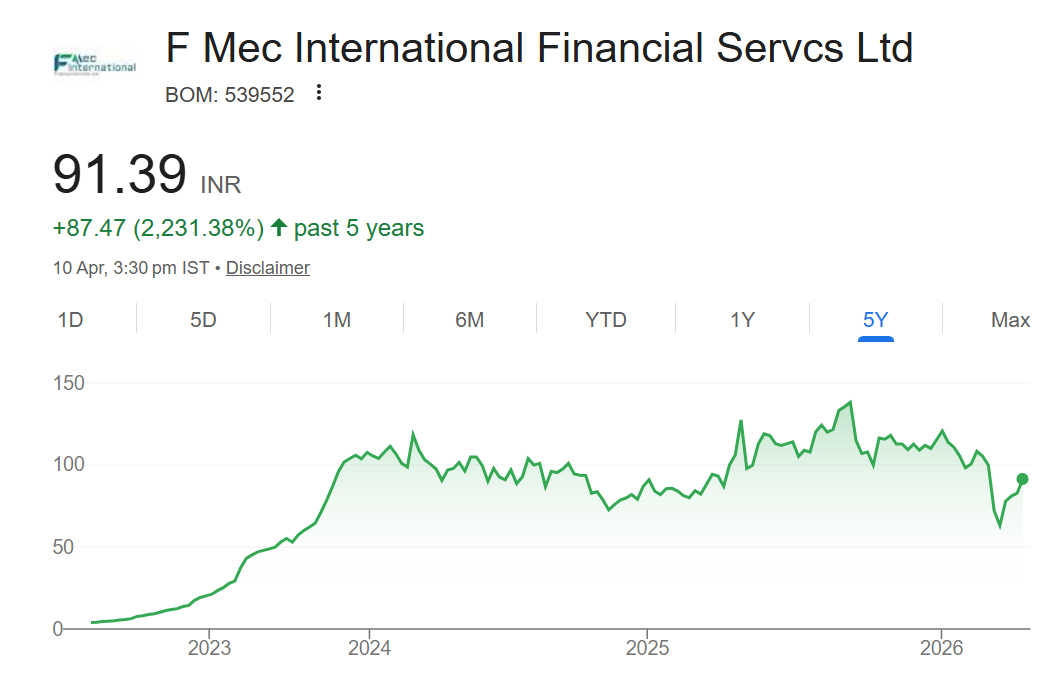Open the Disclaimer link
This screenshot has width=1053, height=676.
click(267, 268)
